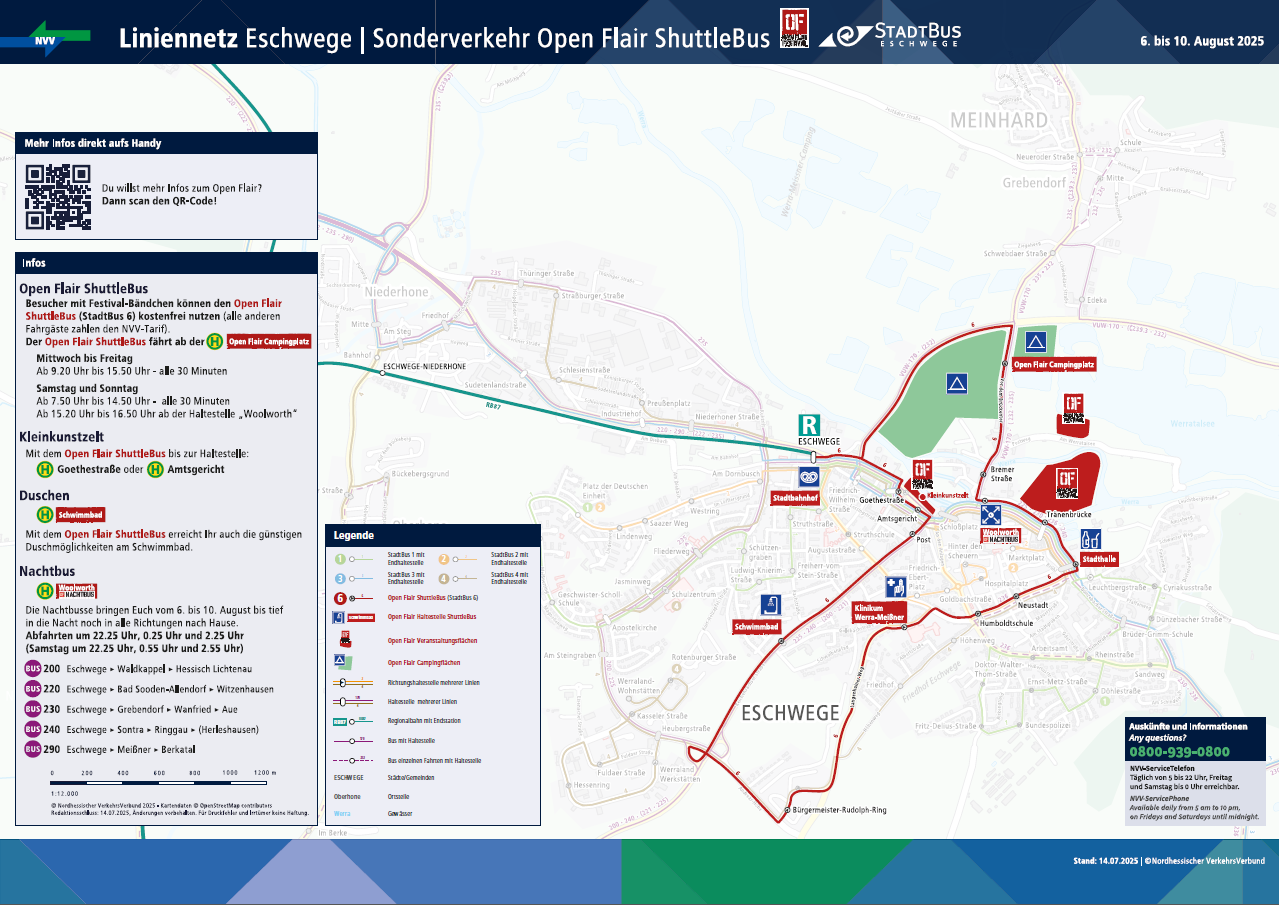Screen dimensions: 1279x905
Task: Click the H icon before the Campingplatz badge in Infos
Action: (214, 342)
